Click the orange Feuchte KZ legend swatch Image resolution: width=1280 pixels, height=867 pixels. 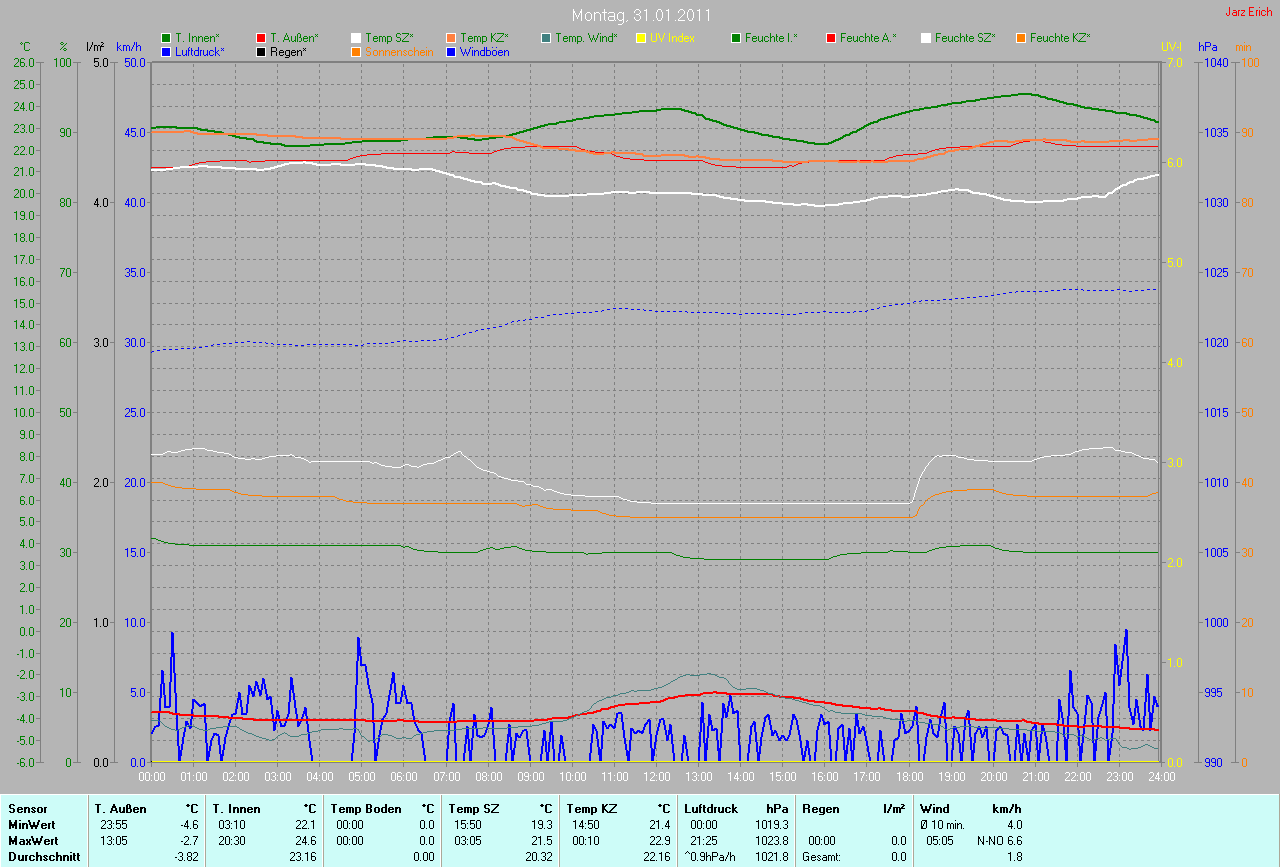(x=1021, y=38)
